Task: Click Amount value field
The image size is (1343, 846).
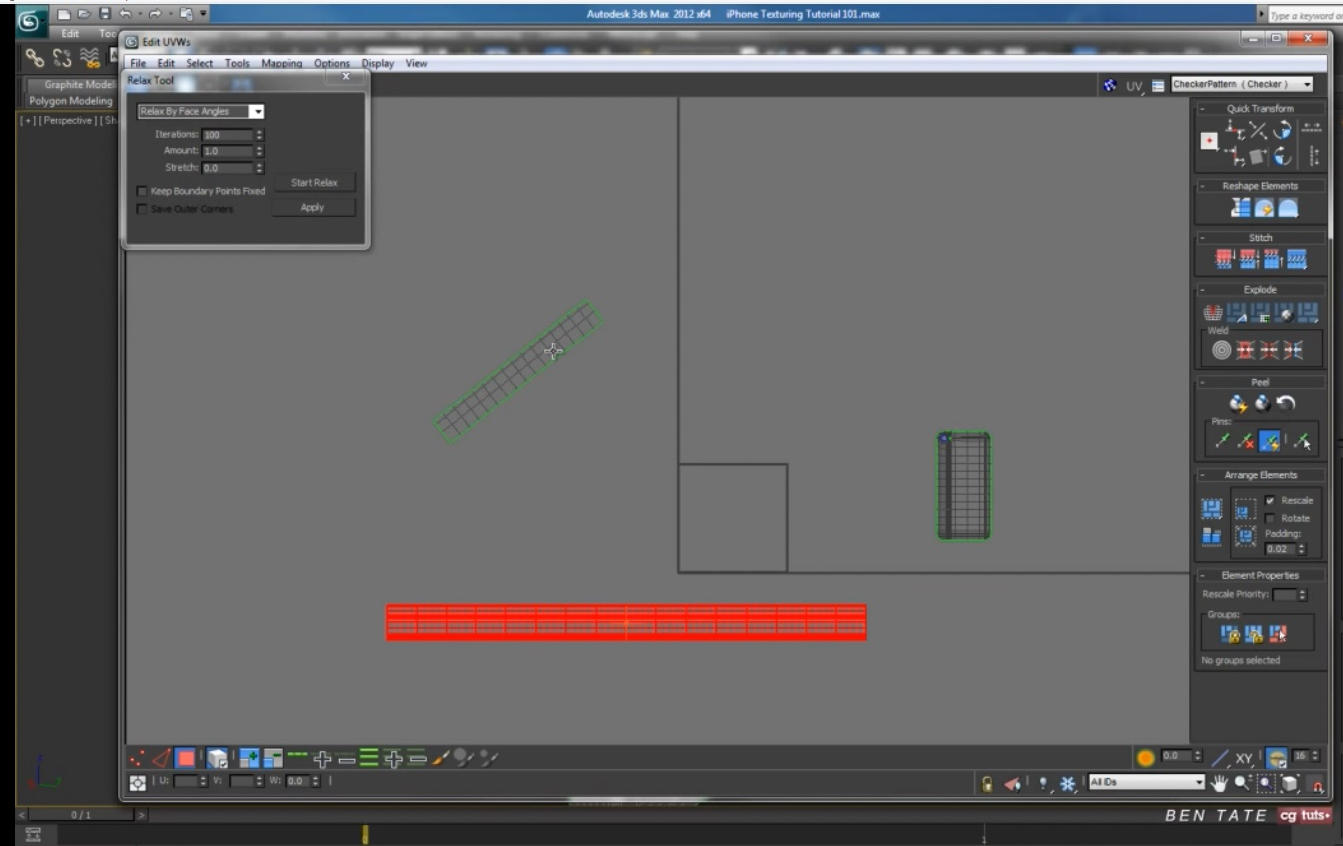Action: click(x=227, y=151)
